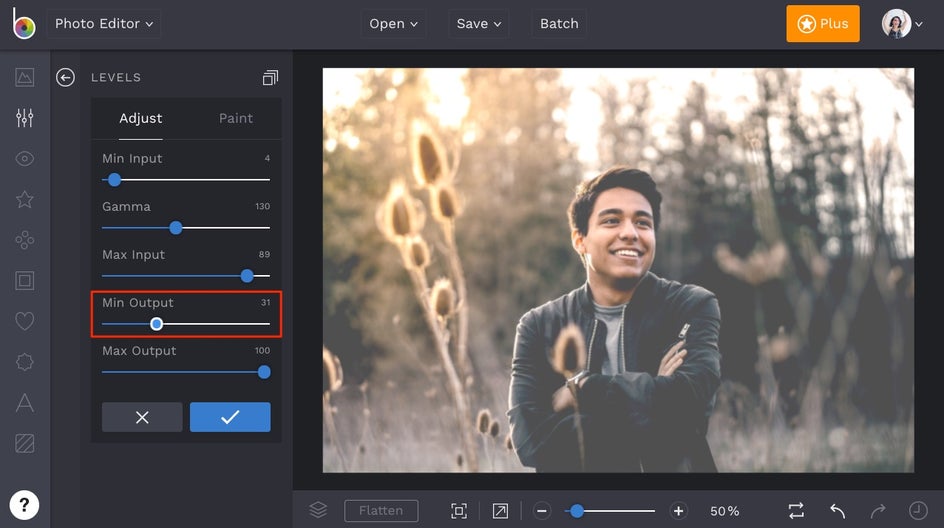Viewport: 944px width, 528px height.
Task: Click the orange Plus upgrade button
Action: click(x=822, y=24)
